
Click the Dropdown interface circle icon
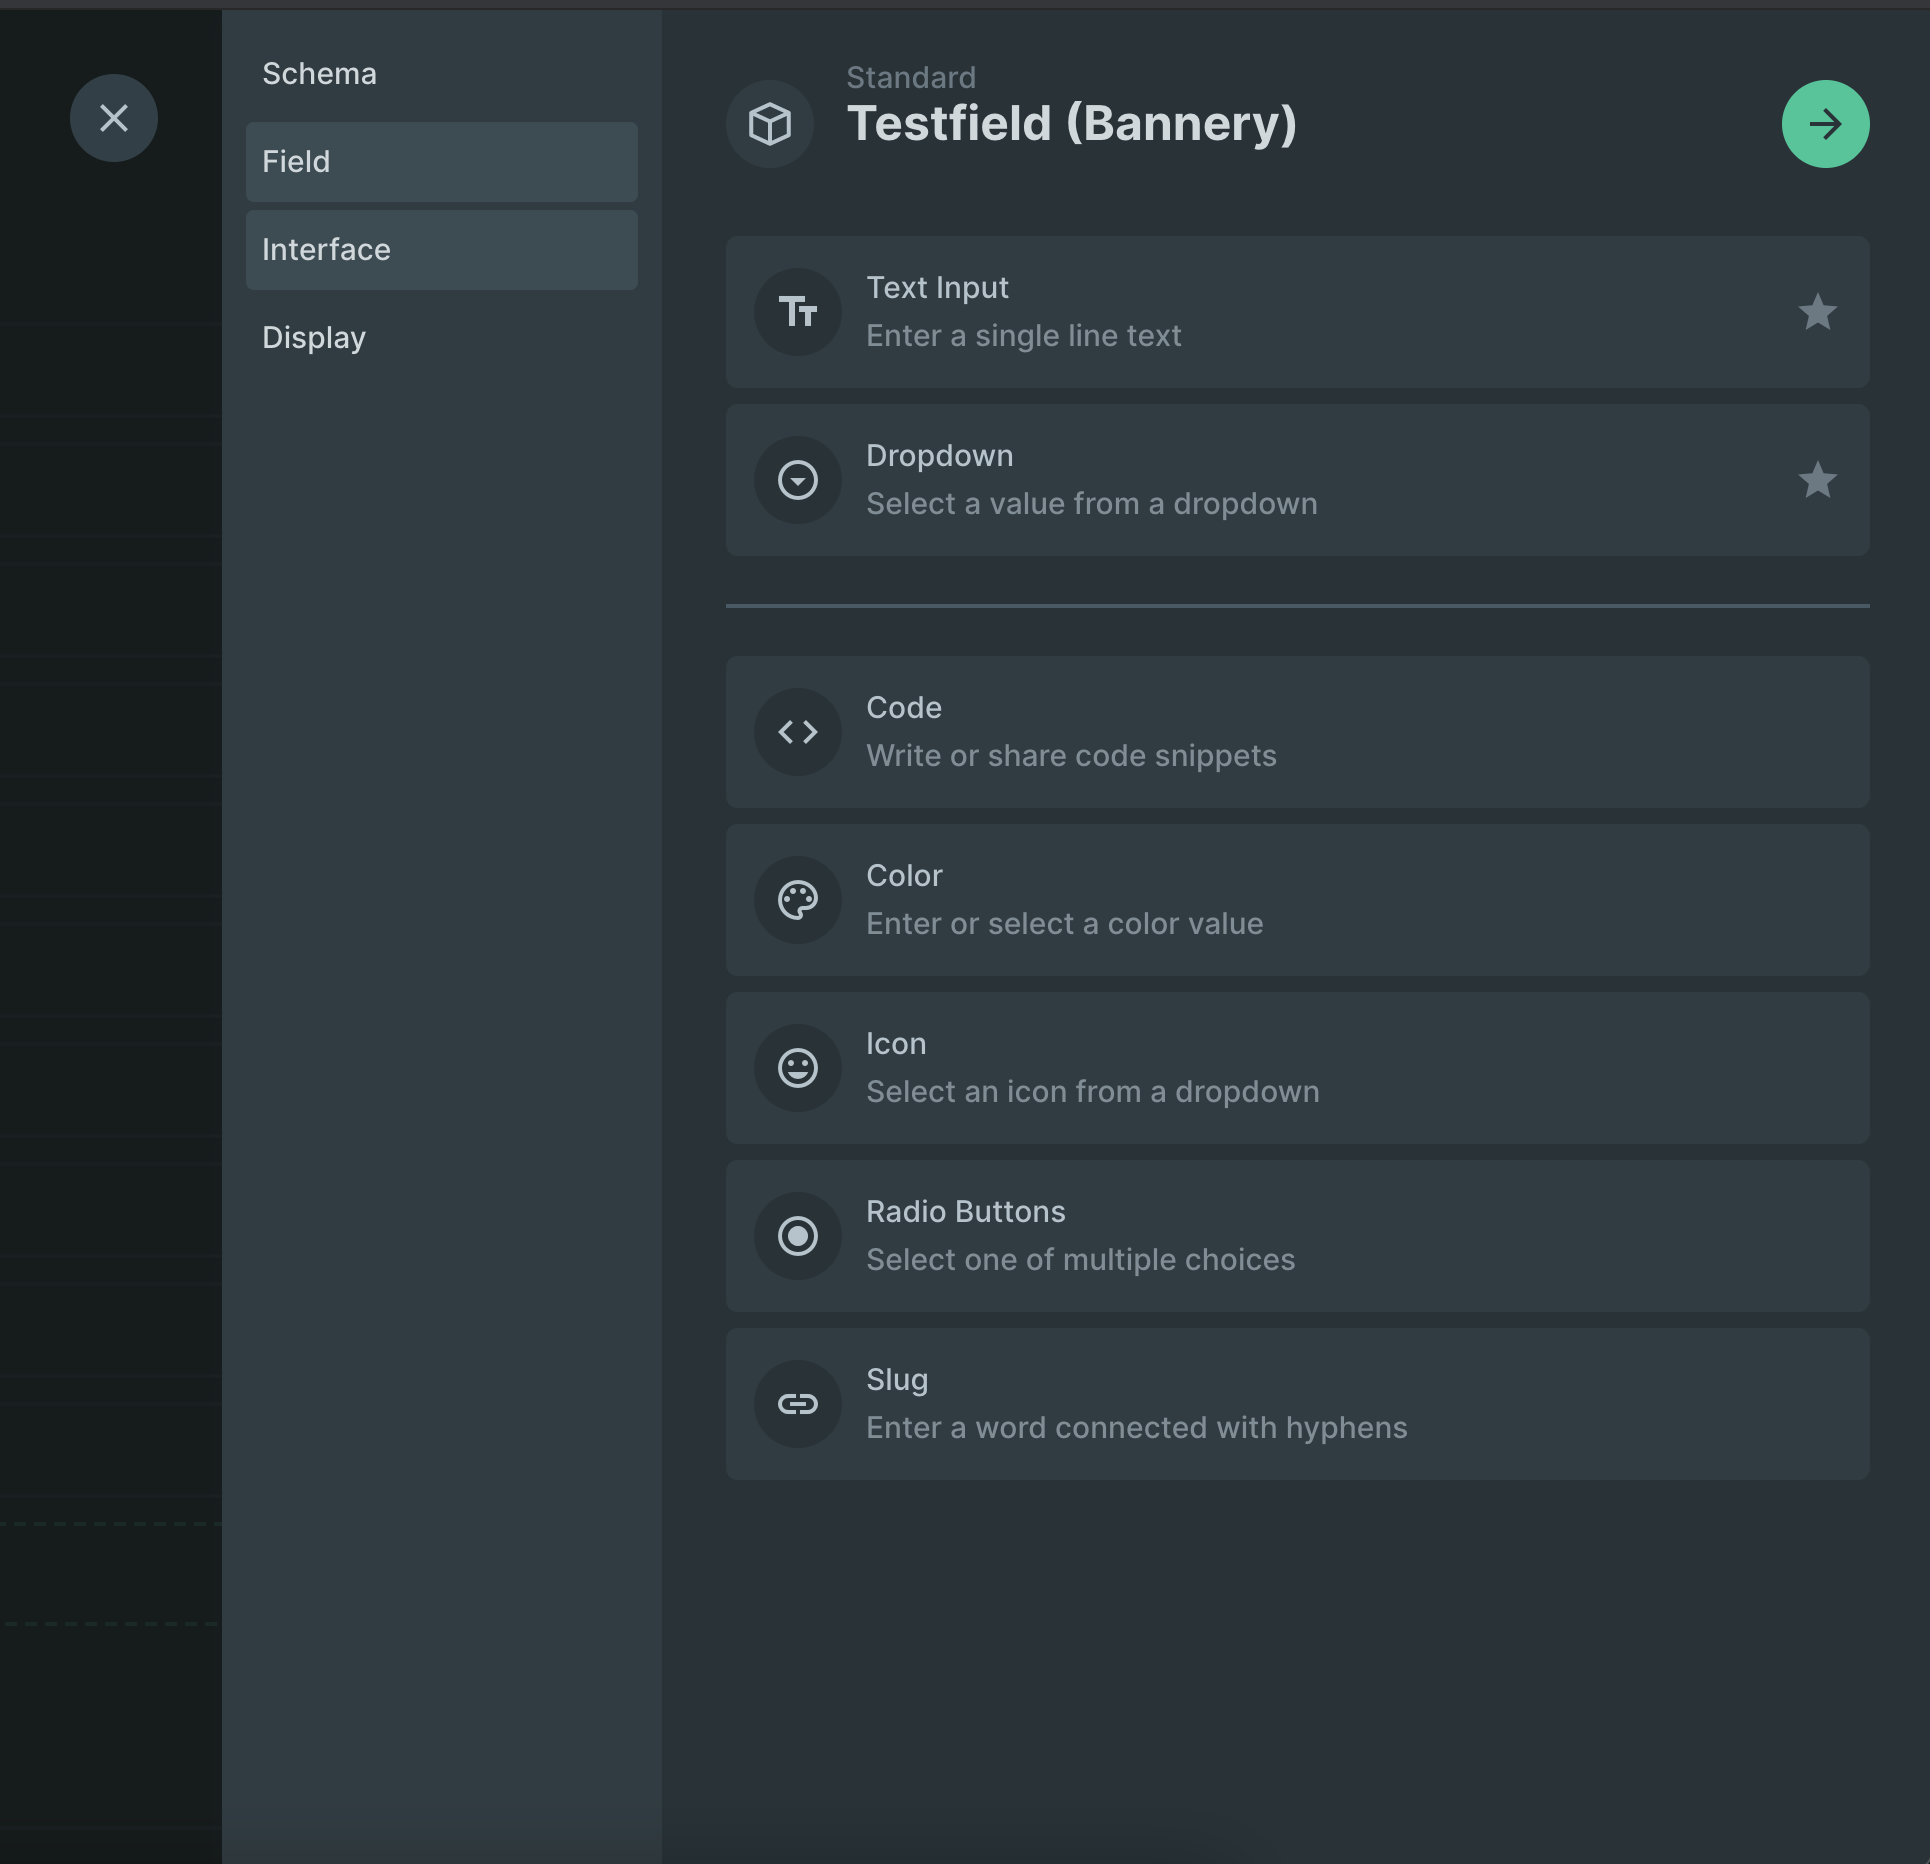point(797,480)
